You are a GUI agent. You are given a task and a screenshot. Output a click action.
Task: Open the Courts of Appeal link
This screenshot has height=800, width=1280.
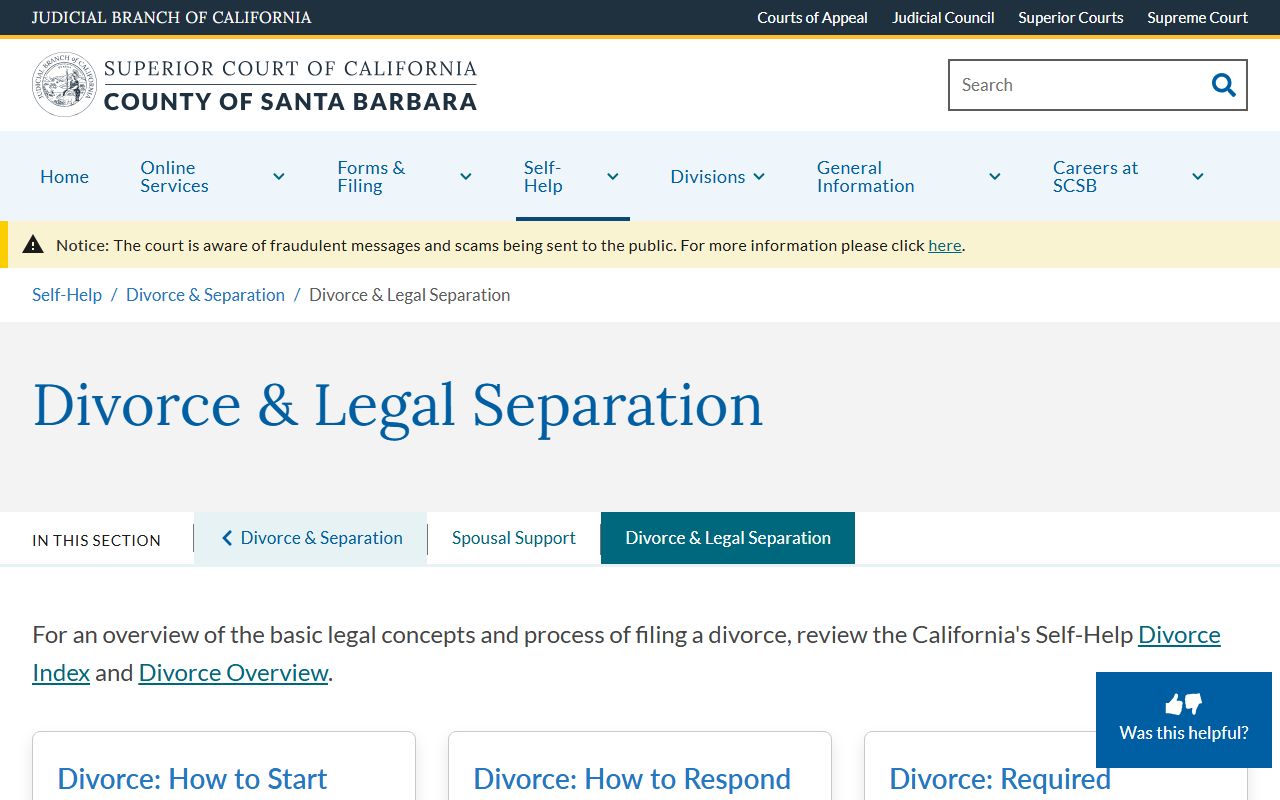812,17
